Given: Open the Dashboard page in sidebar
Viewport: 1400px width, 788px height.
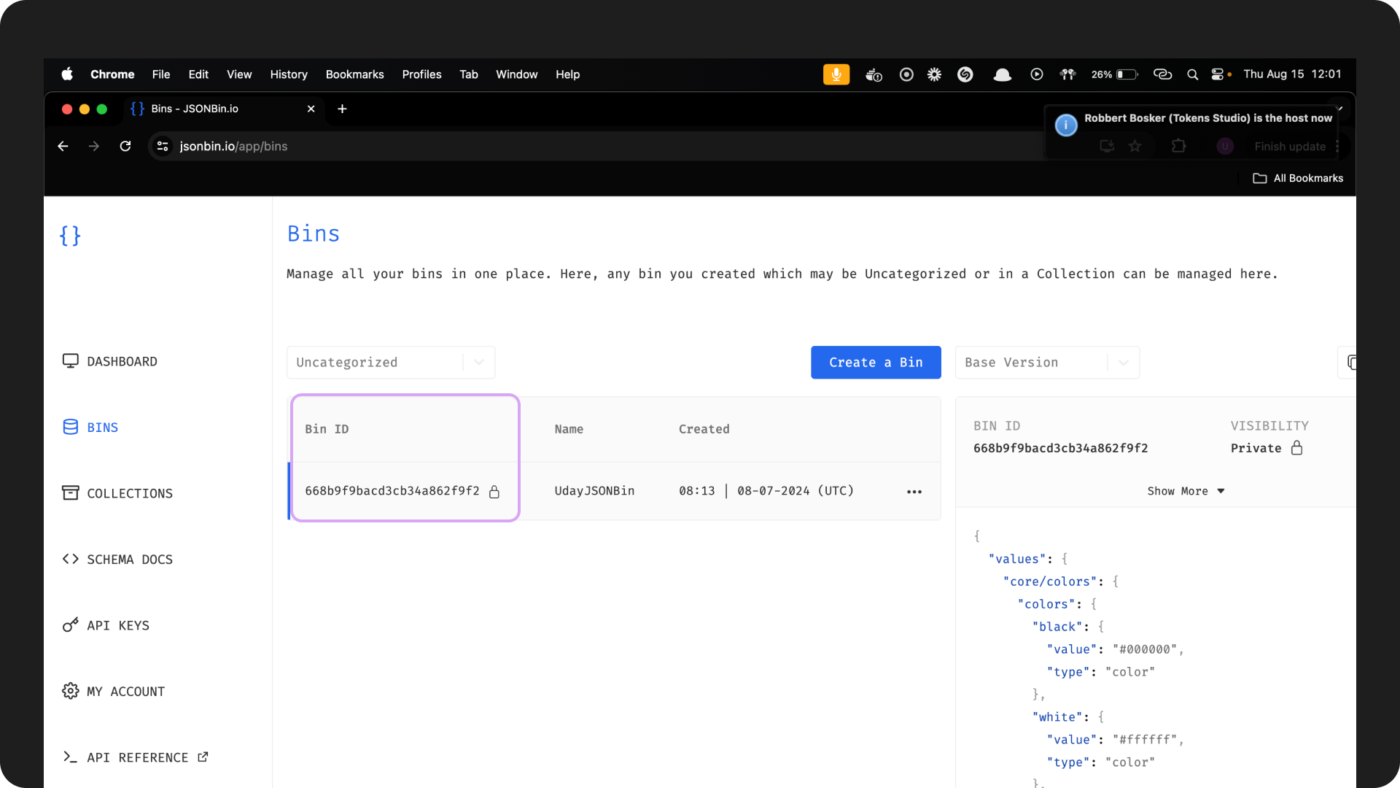Looking at the screenshot, I should click(x=110, y=361).
